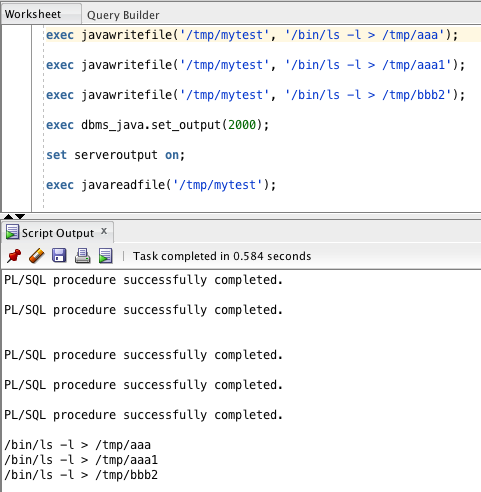Select the Script Output tab
The image size is (481, 492).
click(x=58, y=233)
